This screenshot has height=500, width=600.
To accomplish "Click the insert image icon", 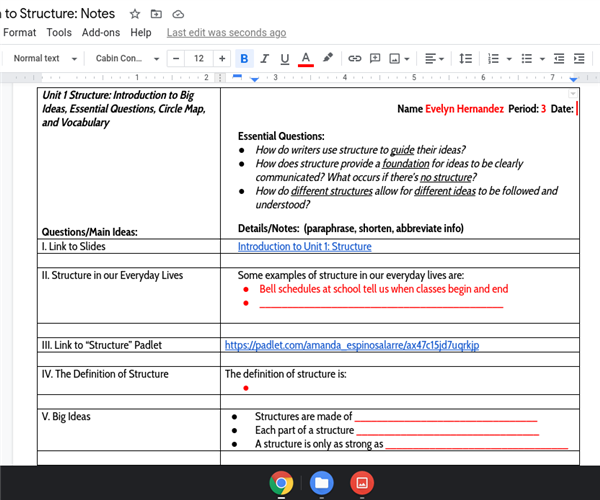I will [x=395, y=59].
